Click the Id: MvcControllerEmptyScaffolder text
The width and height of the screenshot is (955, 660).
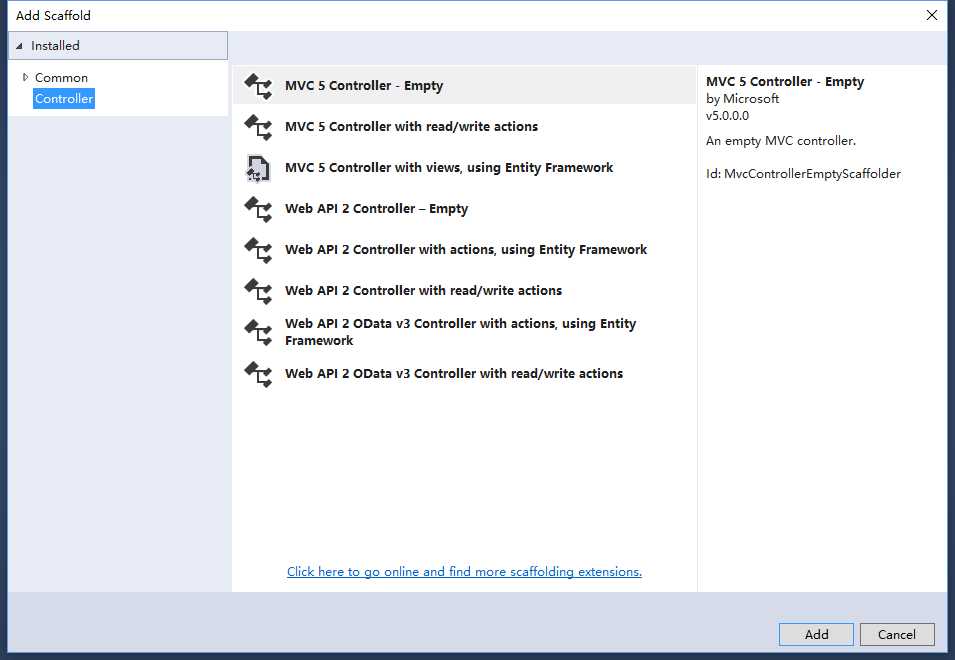click(803, 174)
